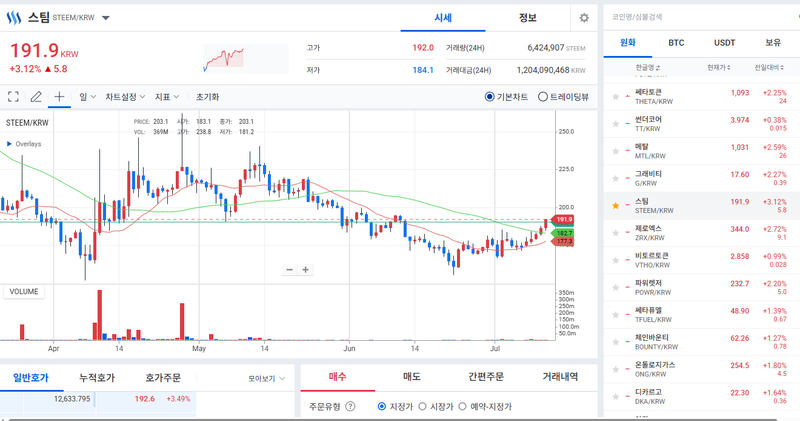Click the red 177.3 MA tag

coord(563,241)
